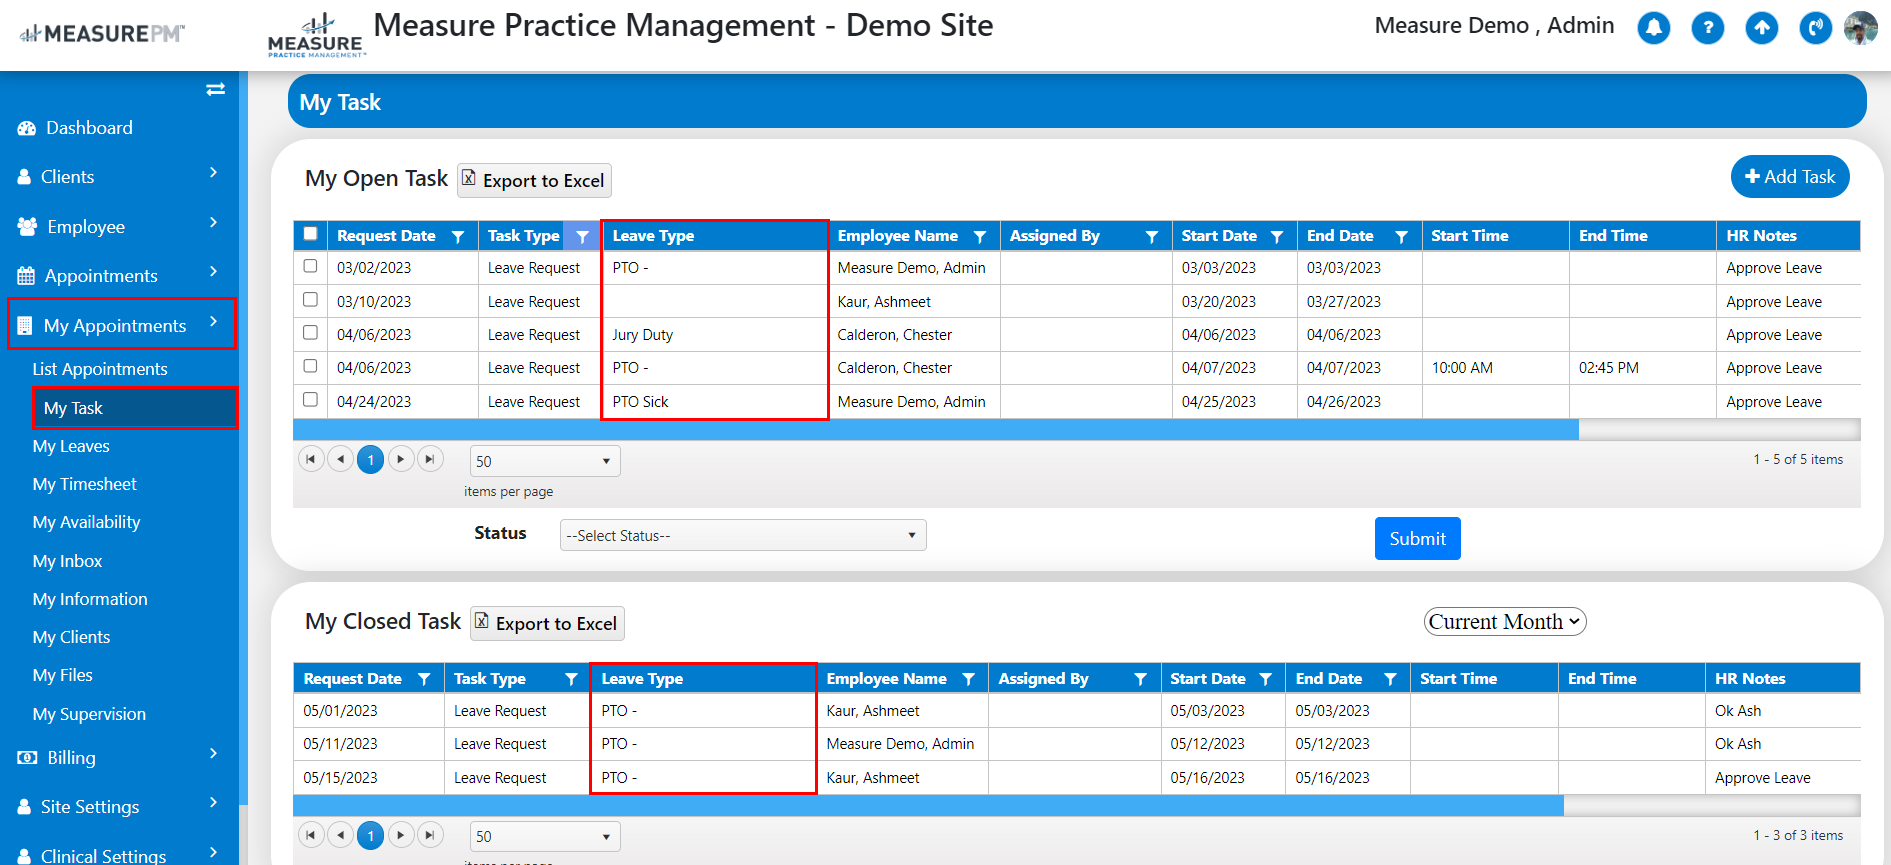Viewport: 1891px width, 865px height.
Task: Open My Information in sidebar
Action: (90, 599)
